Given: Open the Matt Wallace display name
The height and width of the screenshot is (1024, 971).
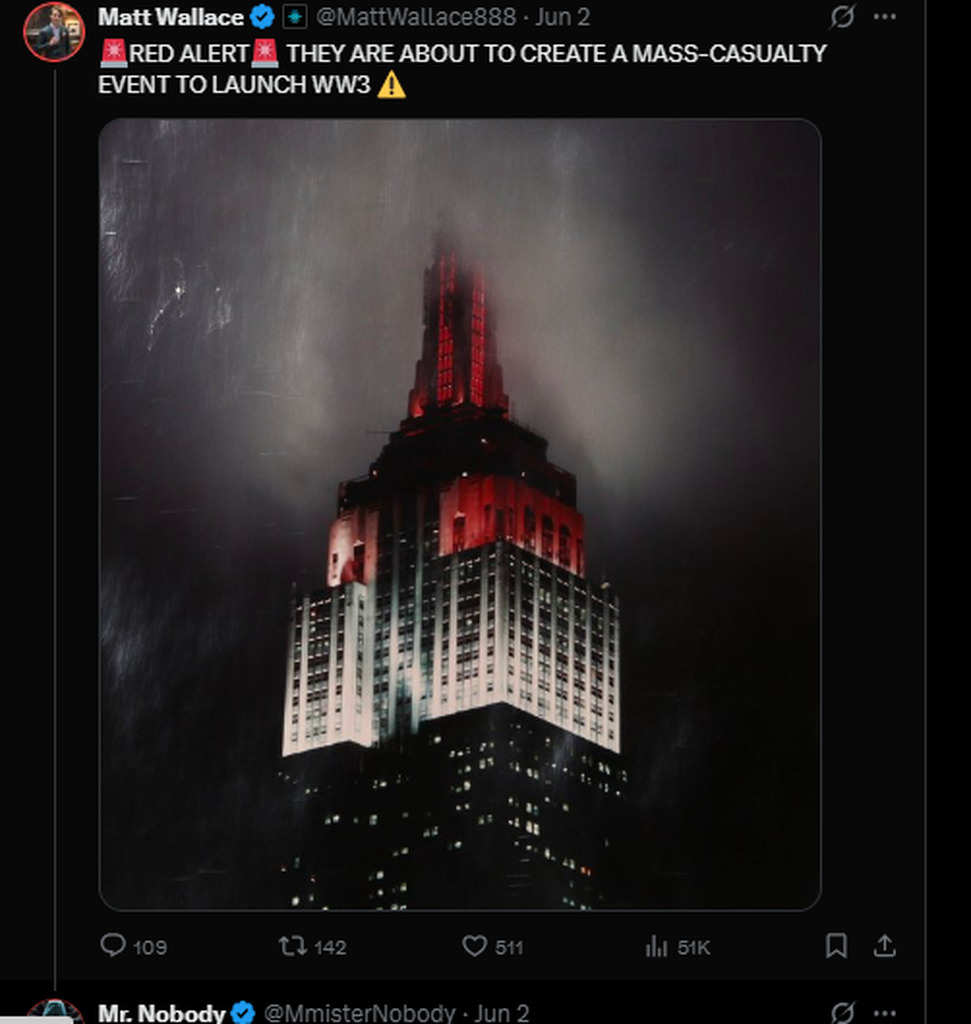Looking at the screenshot, I should (170, 17).
